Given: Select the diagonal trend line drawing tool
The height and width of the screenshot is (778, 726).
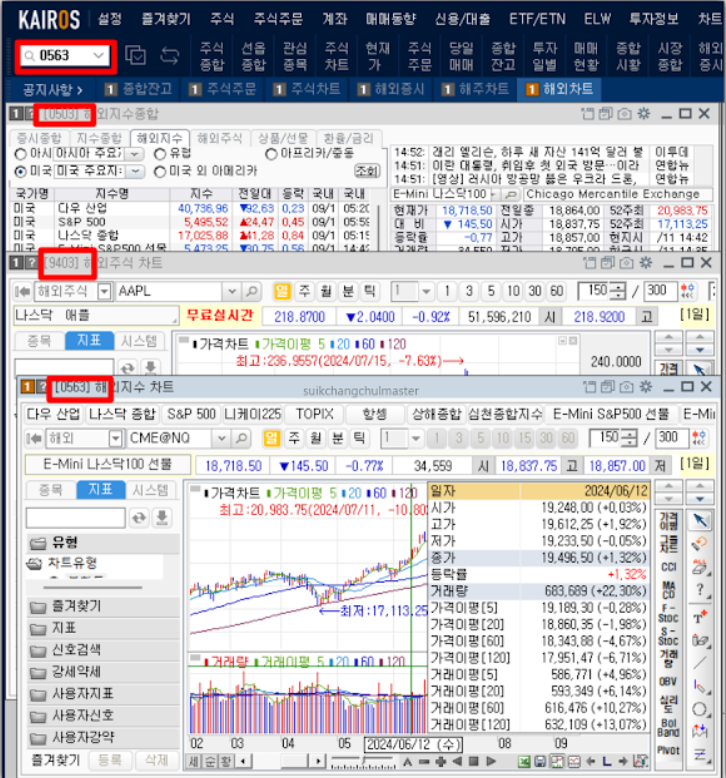Looking at the screenshot, I should point(699,663).
